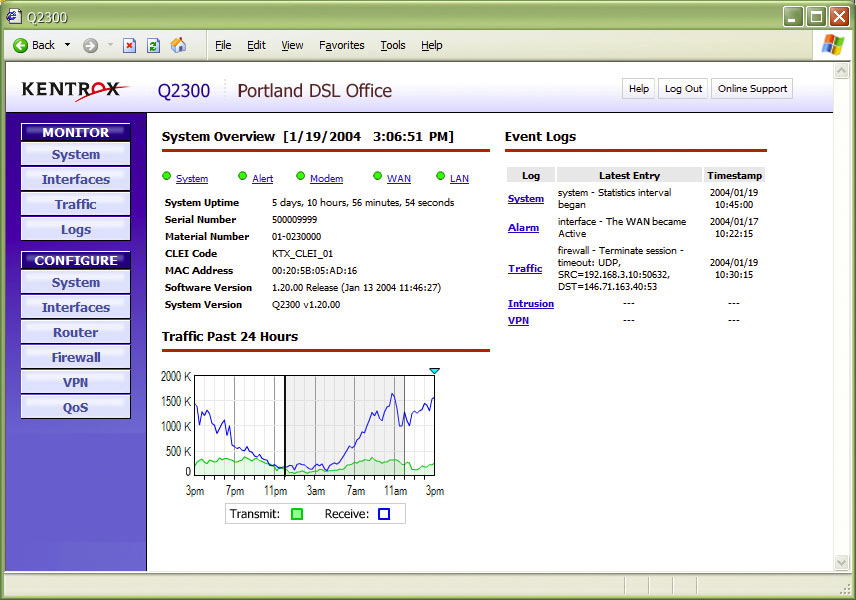Click the Help button in the page header
The width and height of the screenshot is (856, 600).
639,88
